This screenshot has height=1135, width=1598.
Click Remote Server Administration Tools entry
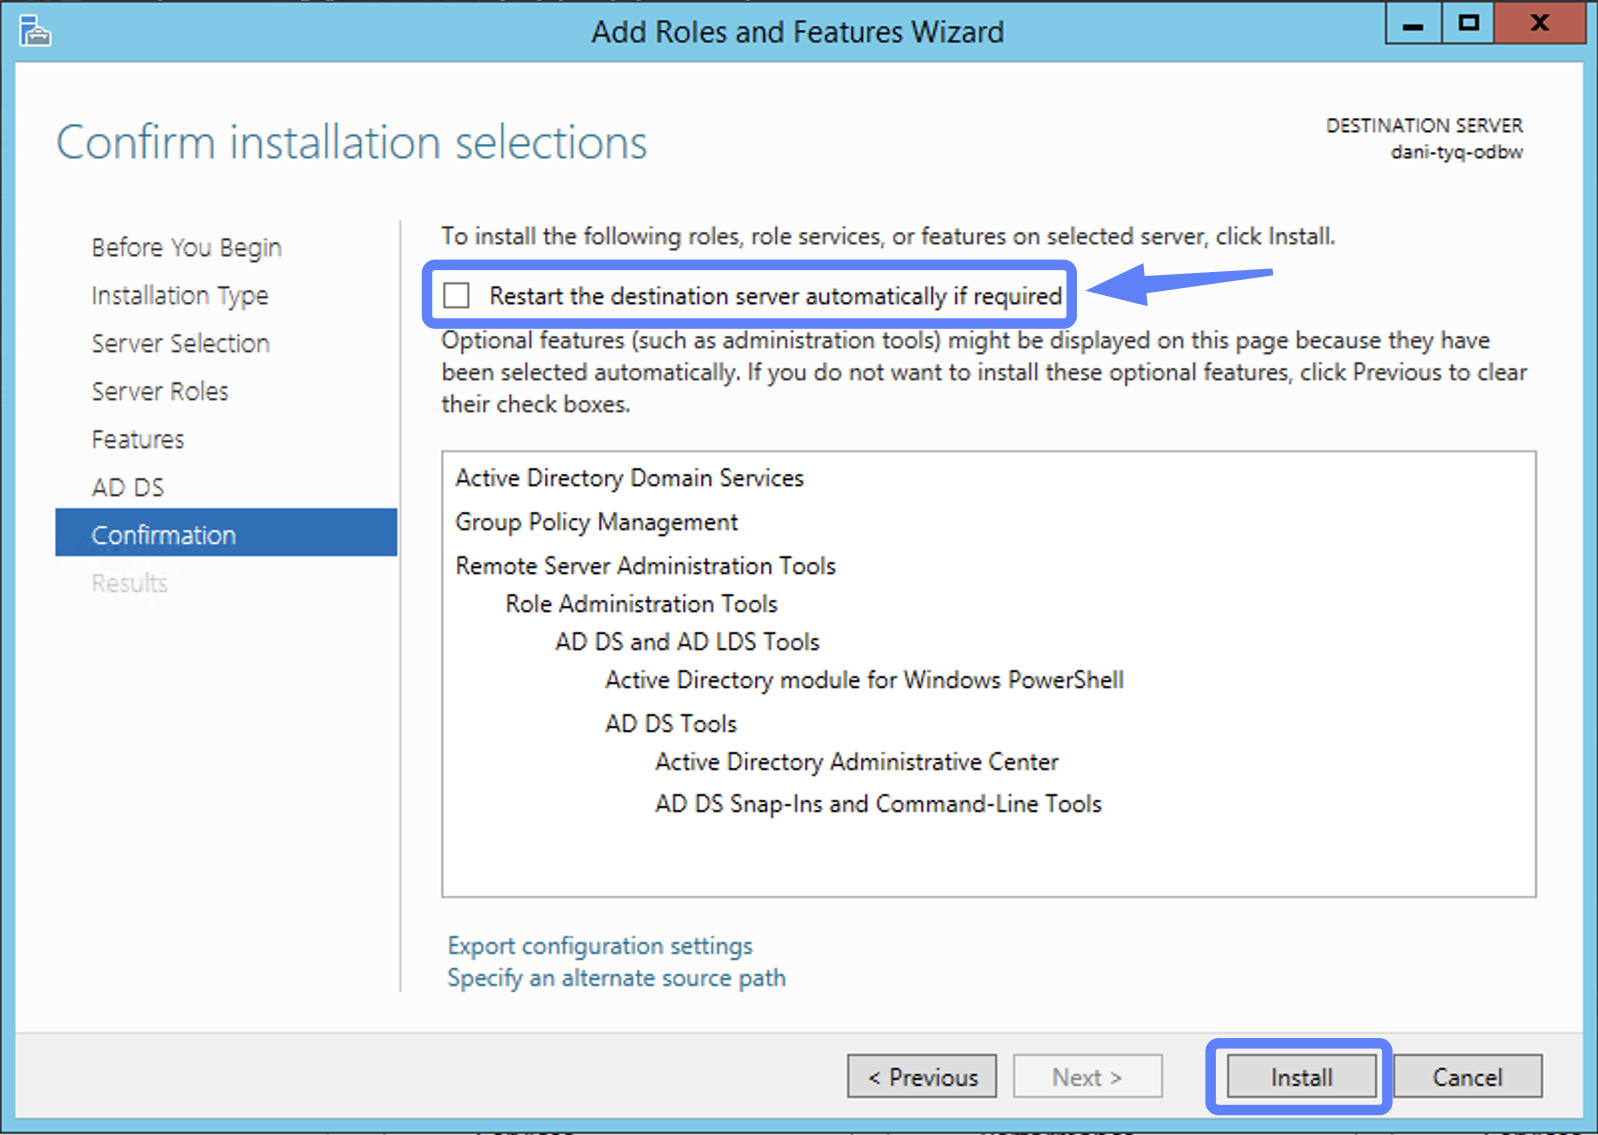point(645,566)
